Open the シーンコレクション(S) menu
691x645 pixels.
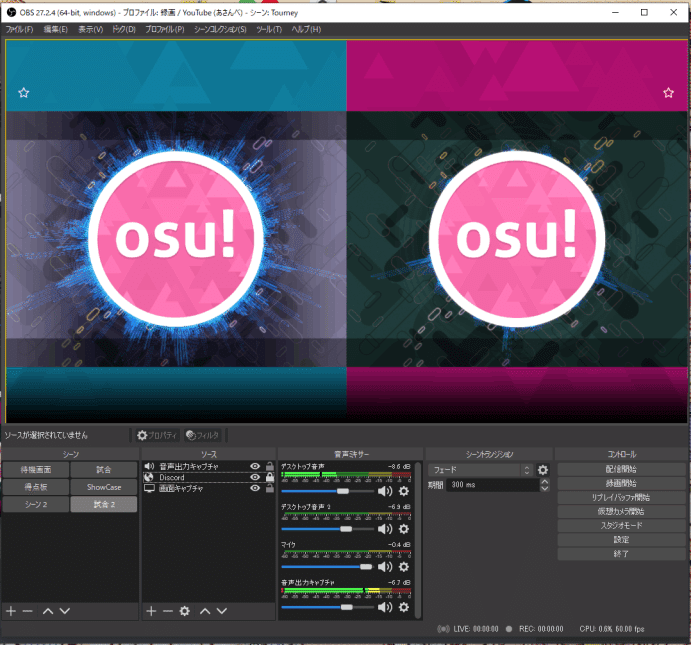click(x=220, y=30)
